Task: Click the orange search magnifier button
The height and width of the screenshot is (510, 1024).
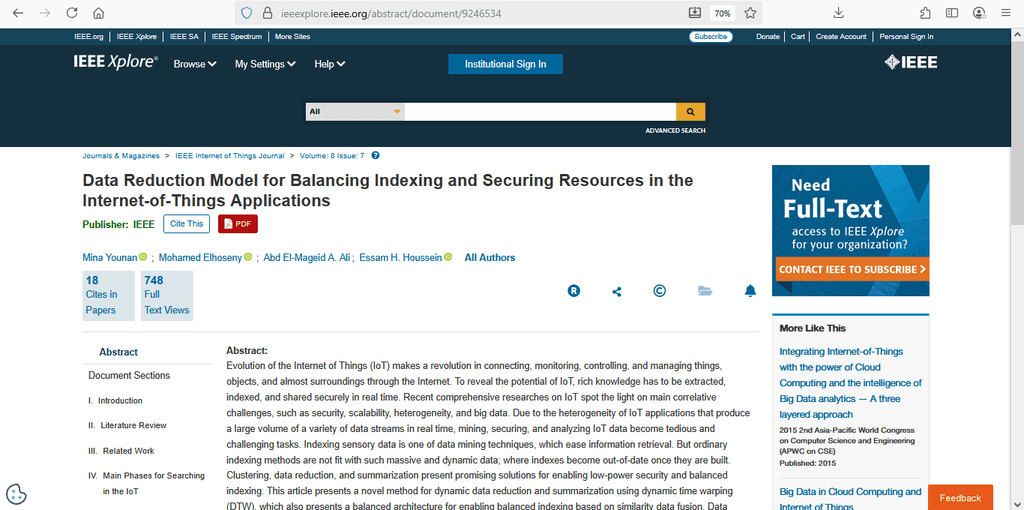Action: click(x=690, y=112)
